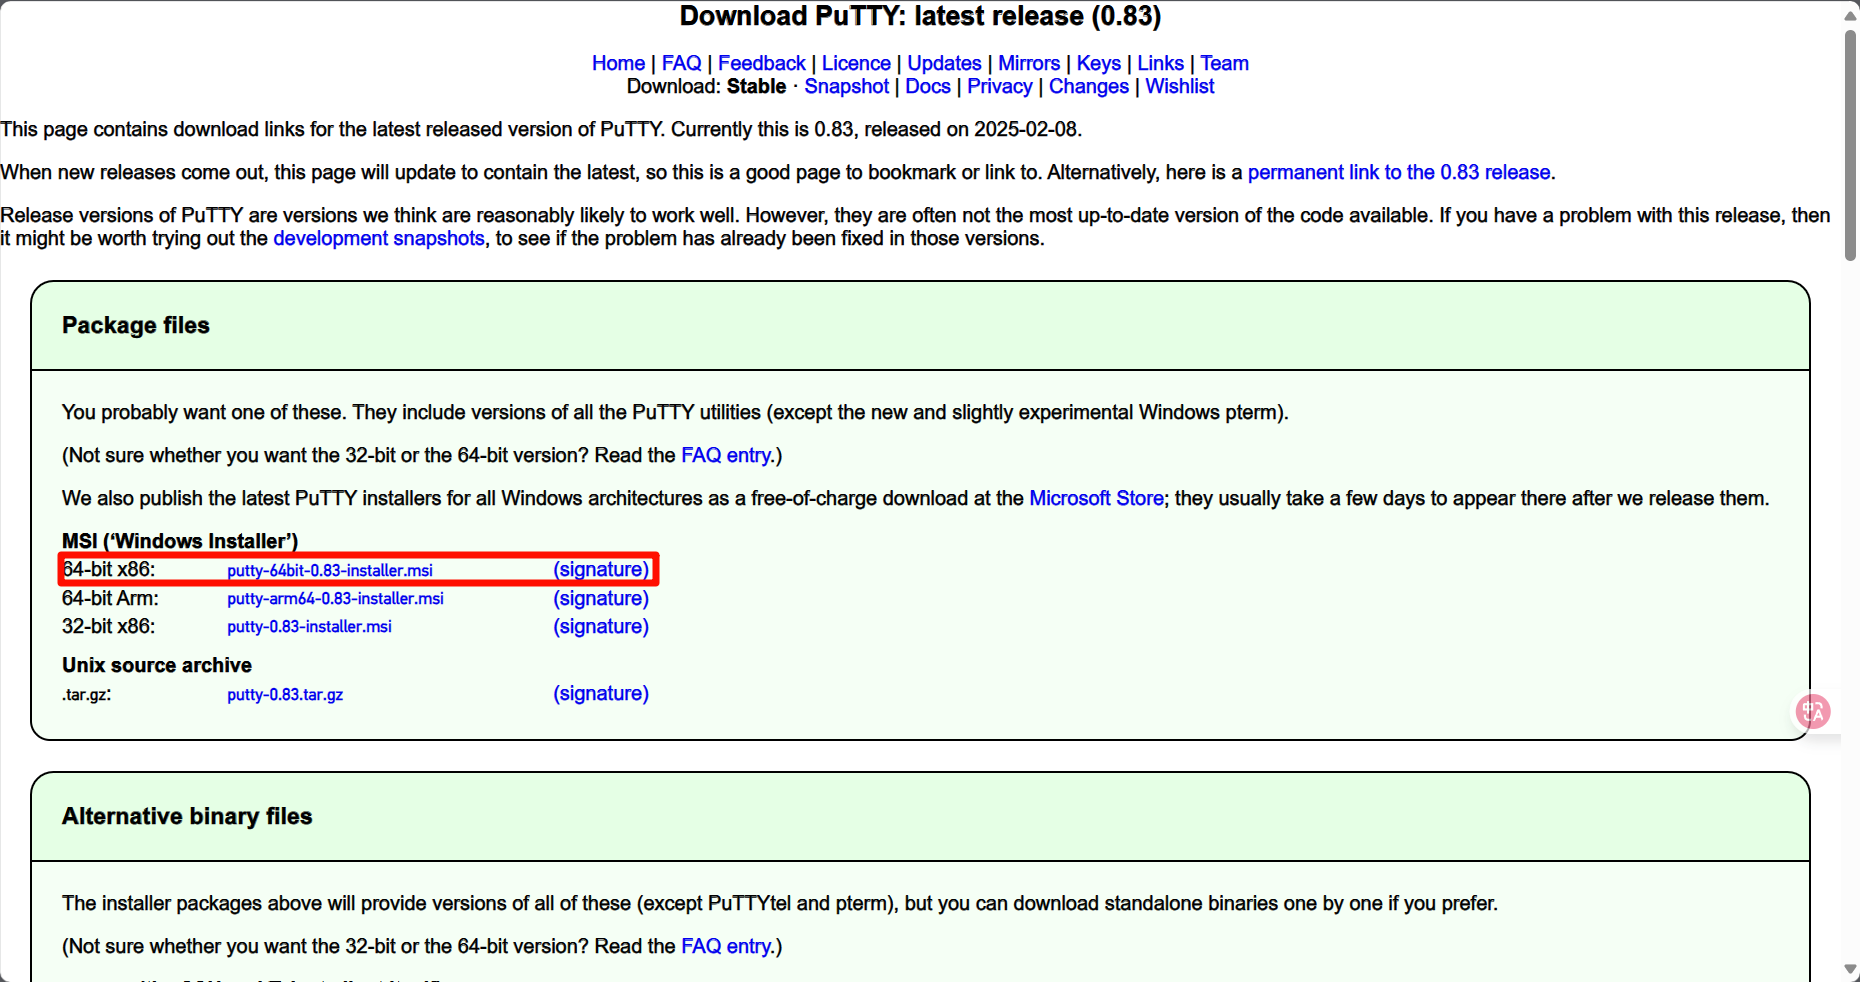Open signature for 64-bit x86 installer

pyautogui.click(x=601, y=569)
